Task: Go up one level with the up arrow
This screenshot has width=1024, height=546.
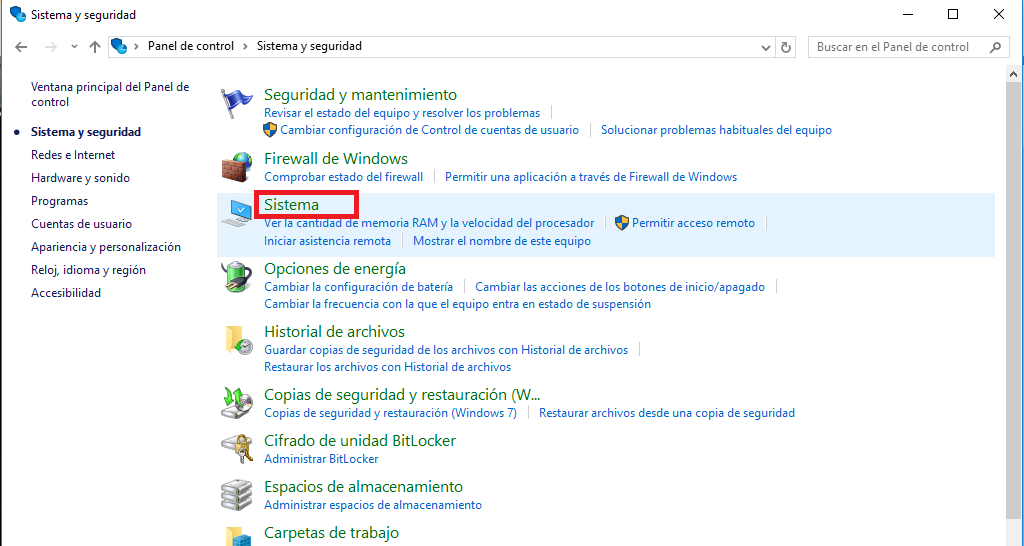Action: tap(95, 47)
